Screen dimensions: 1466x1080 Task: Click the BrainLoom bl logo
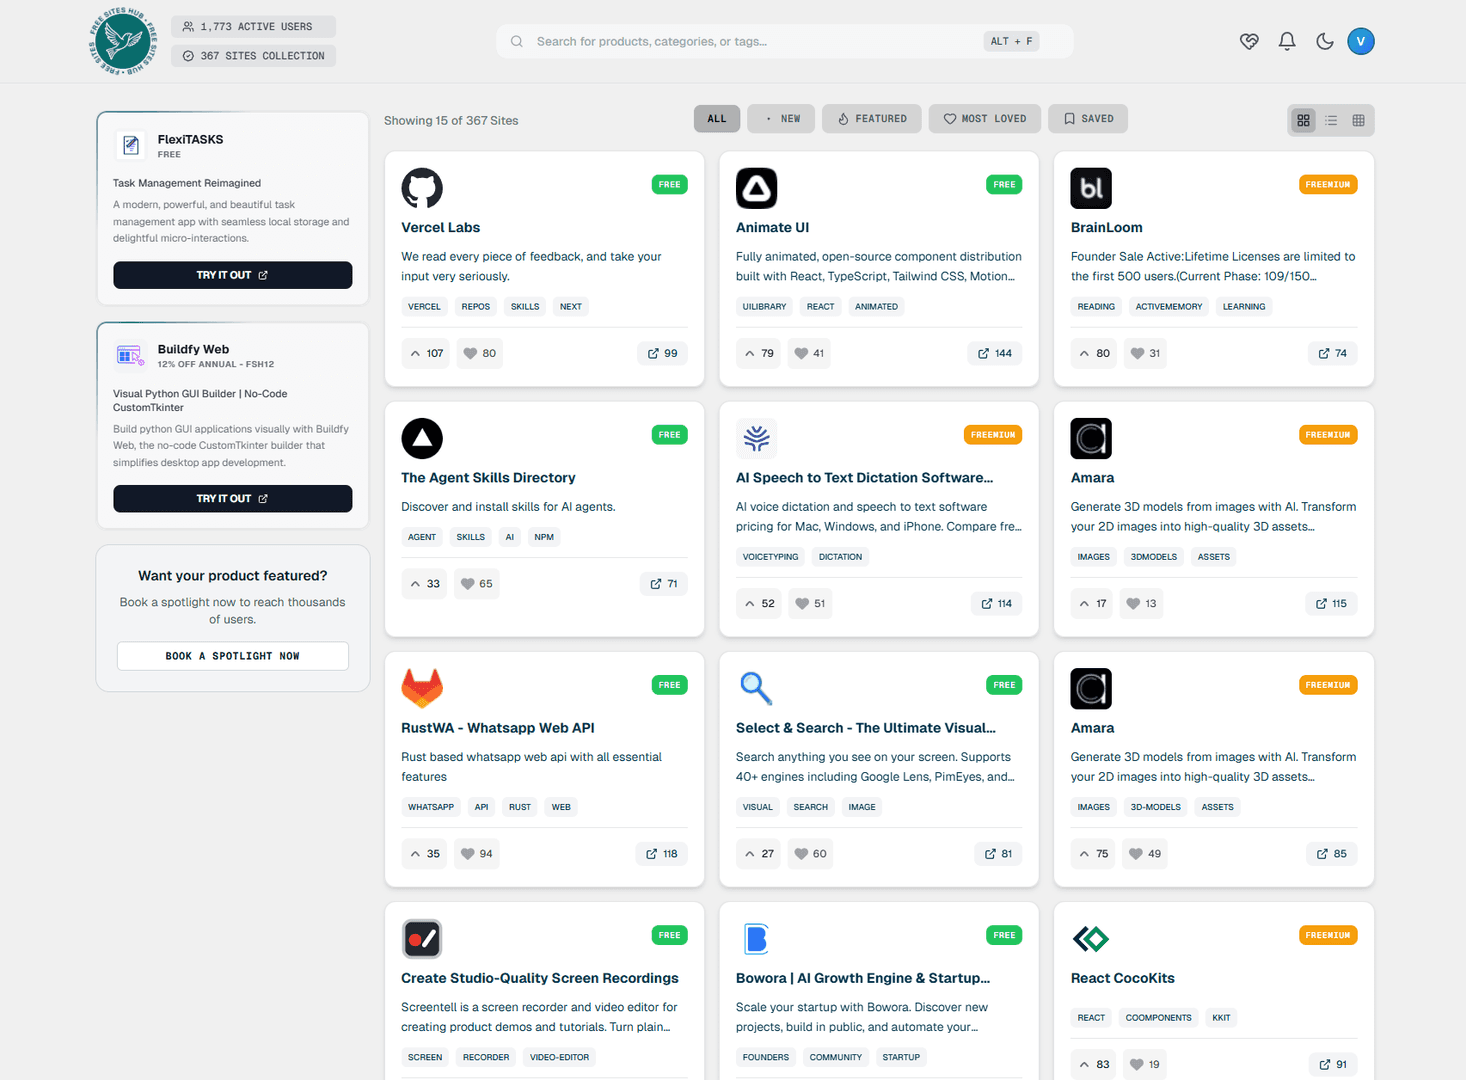pos(1091,188)
